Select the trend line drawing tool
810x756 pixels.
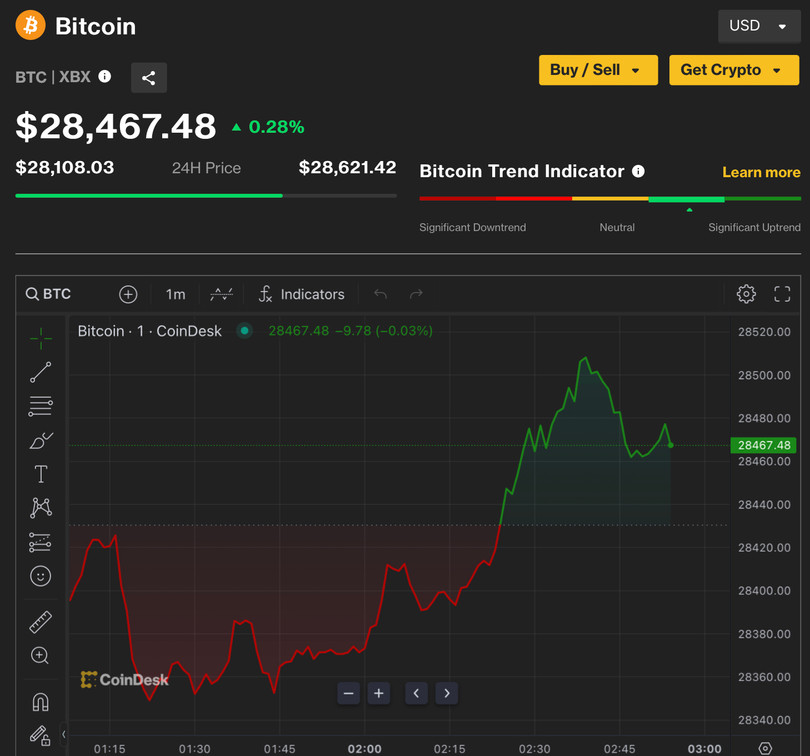(40, 373)
